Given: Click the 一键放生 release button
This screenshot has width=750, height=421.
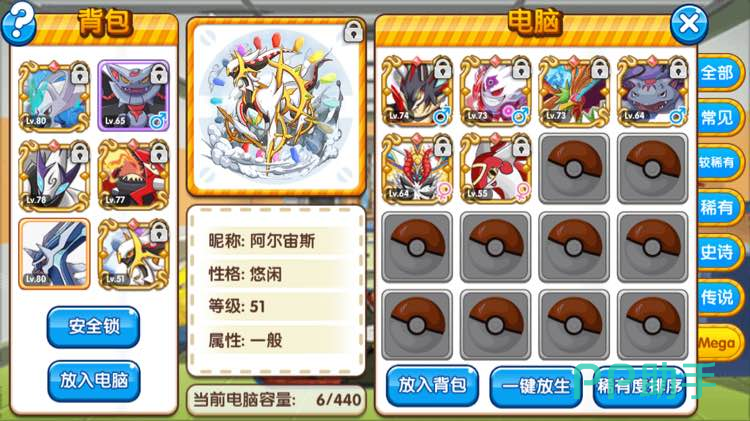Looking at the screenshot, I should (536, 387).
